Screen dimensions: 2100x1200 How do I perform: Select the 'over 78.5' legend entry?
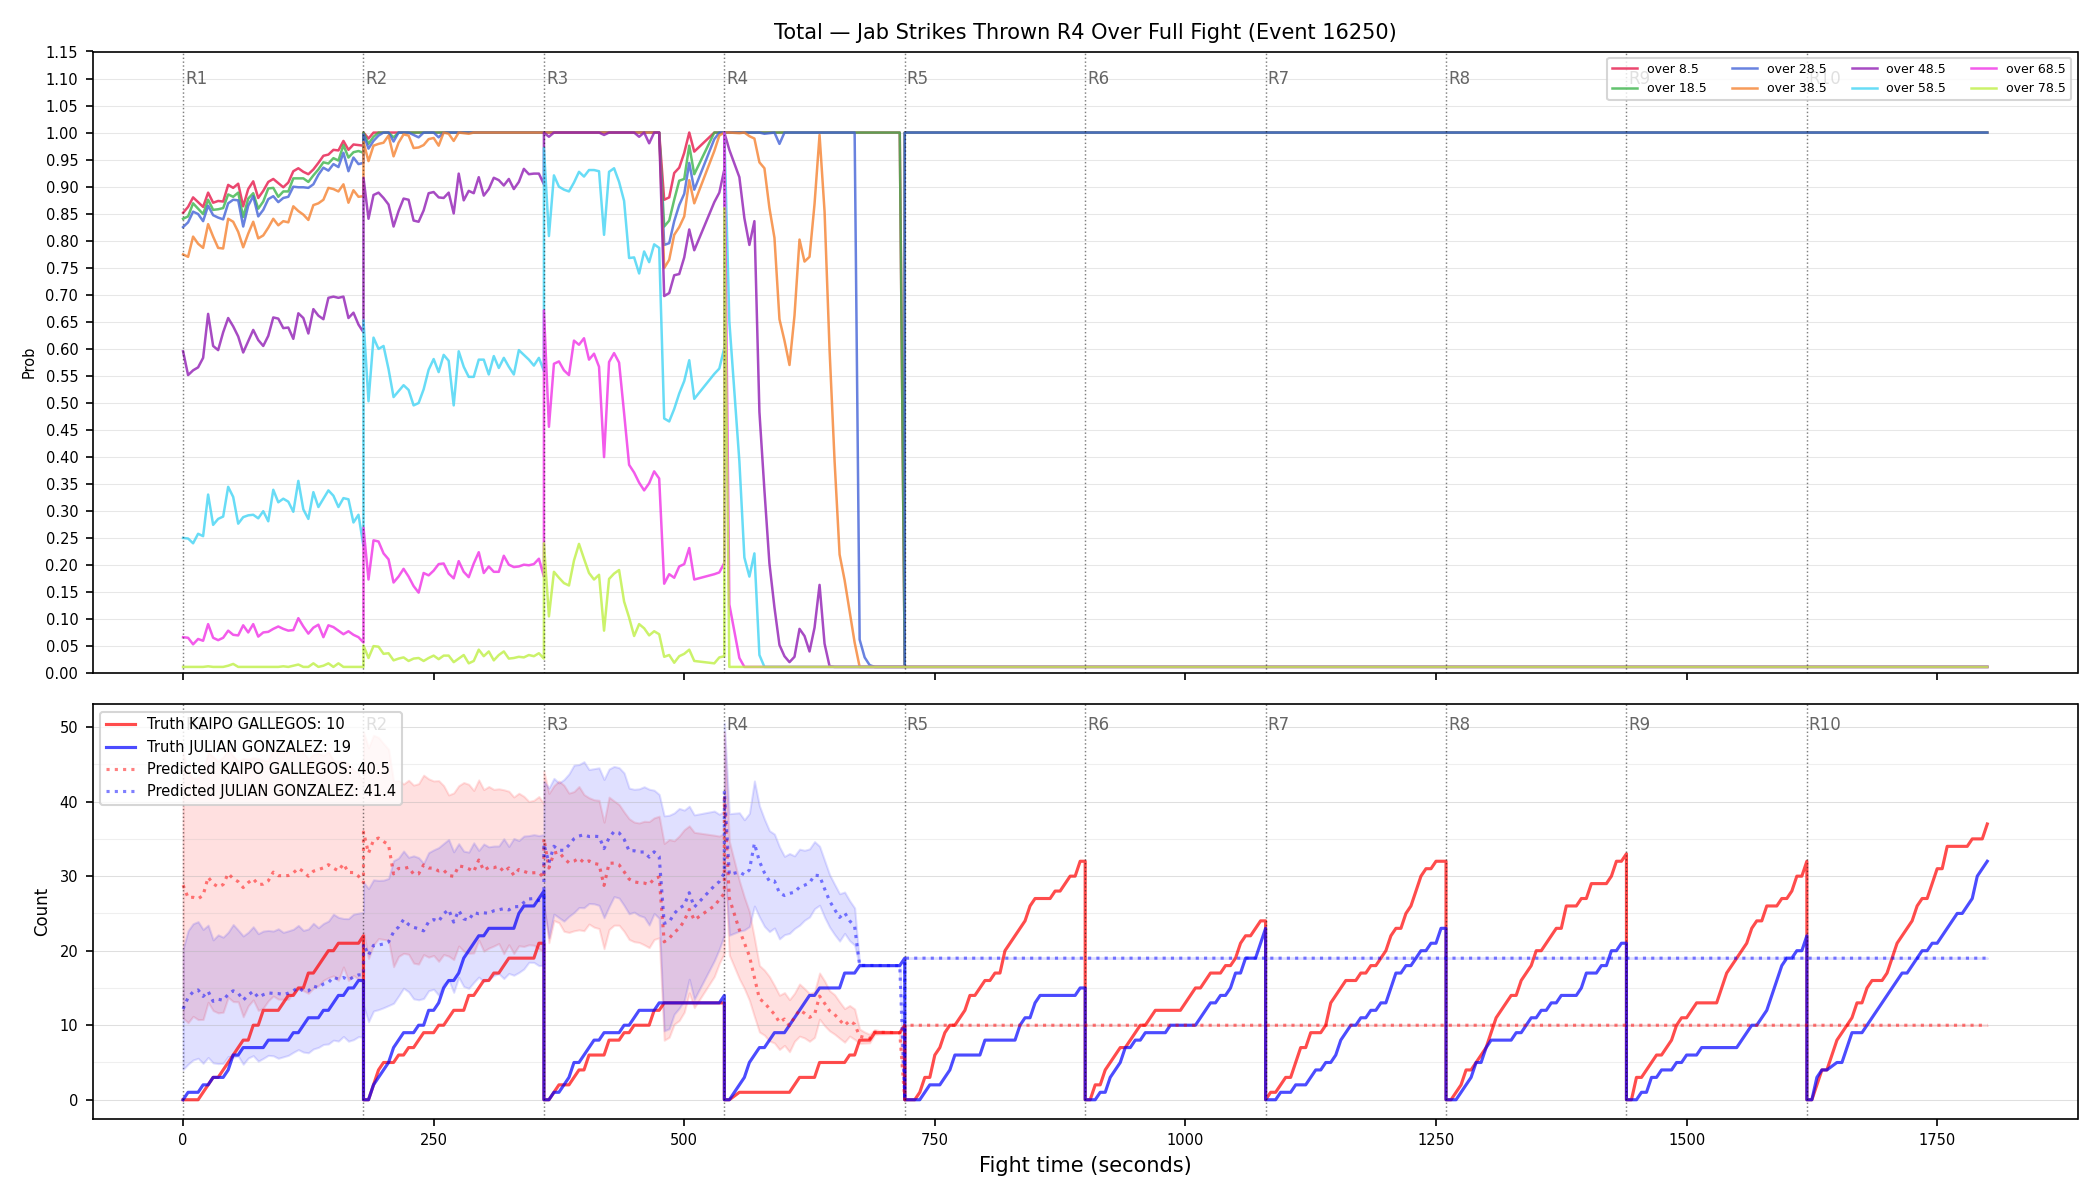click(2018, 88)
